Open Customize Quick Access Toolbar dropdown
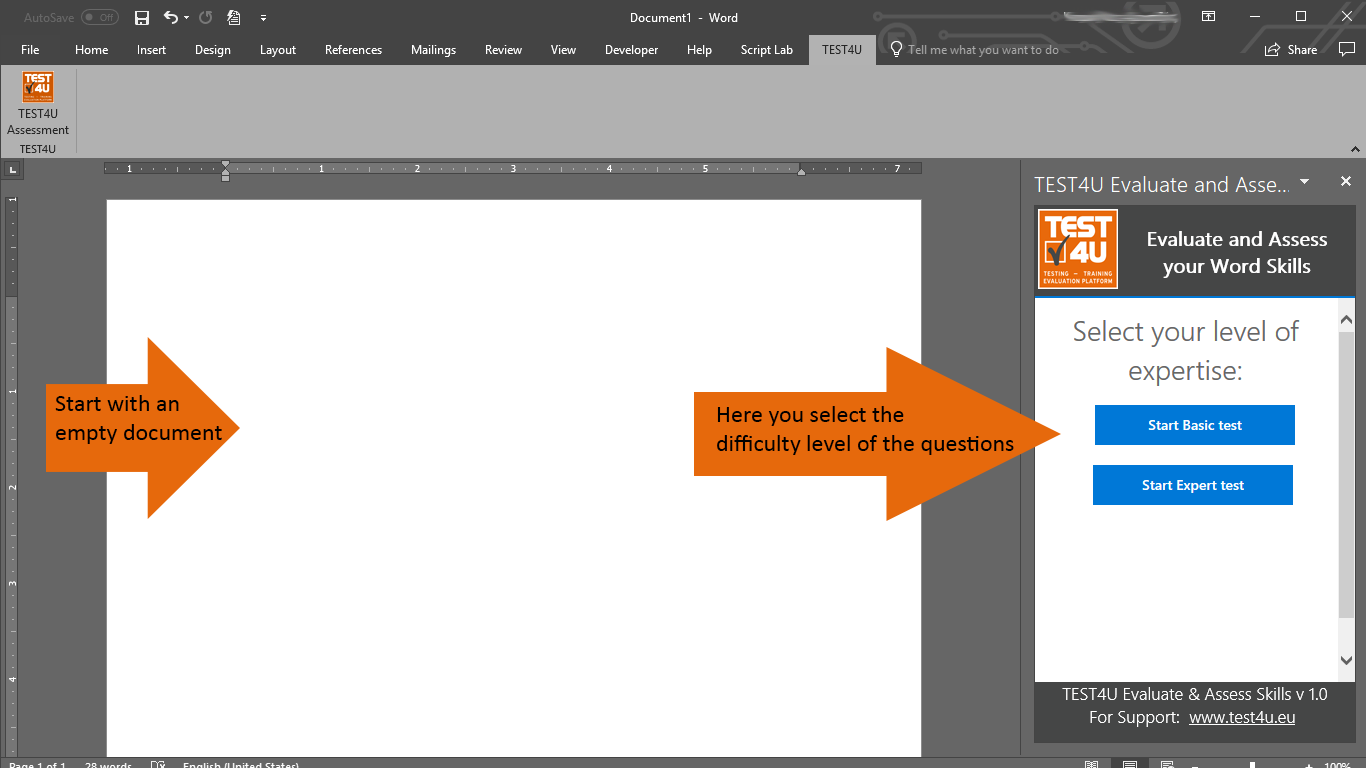The image size is (1366, 768). [x=263, y=18]
